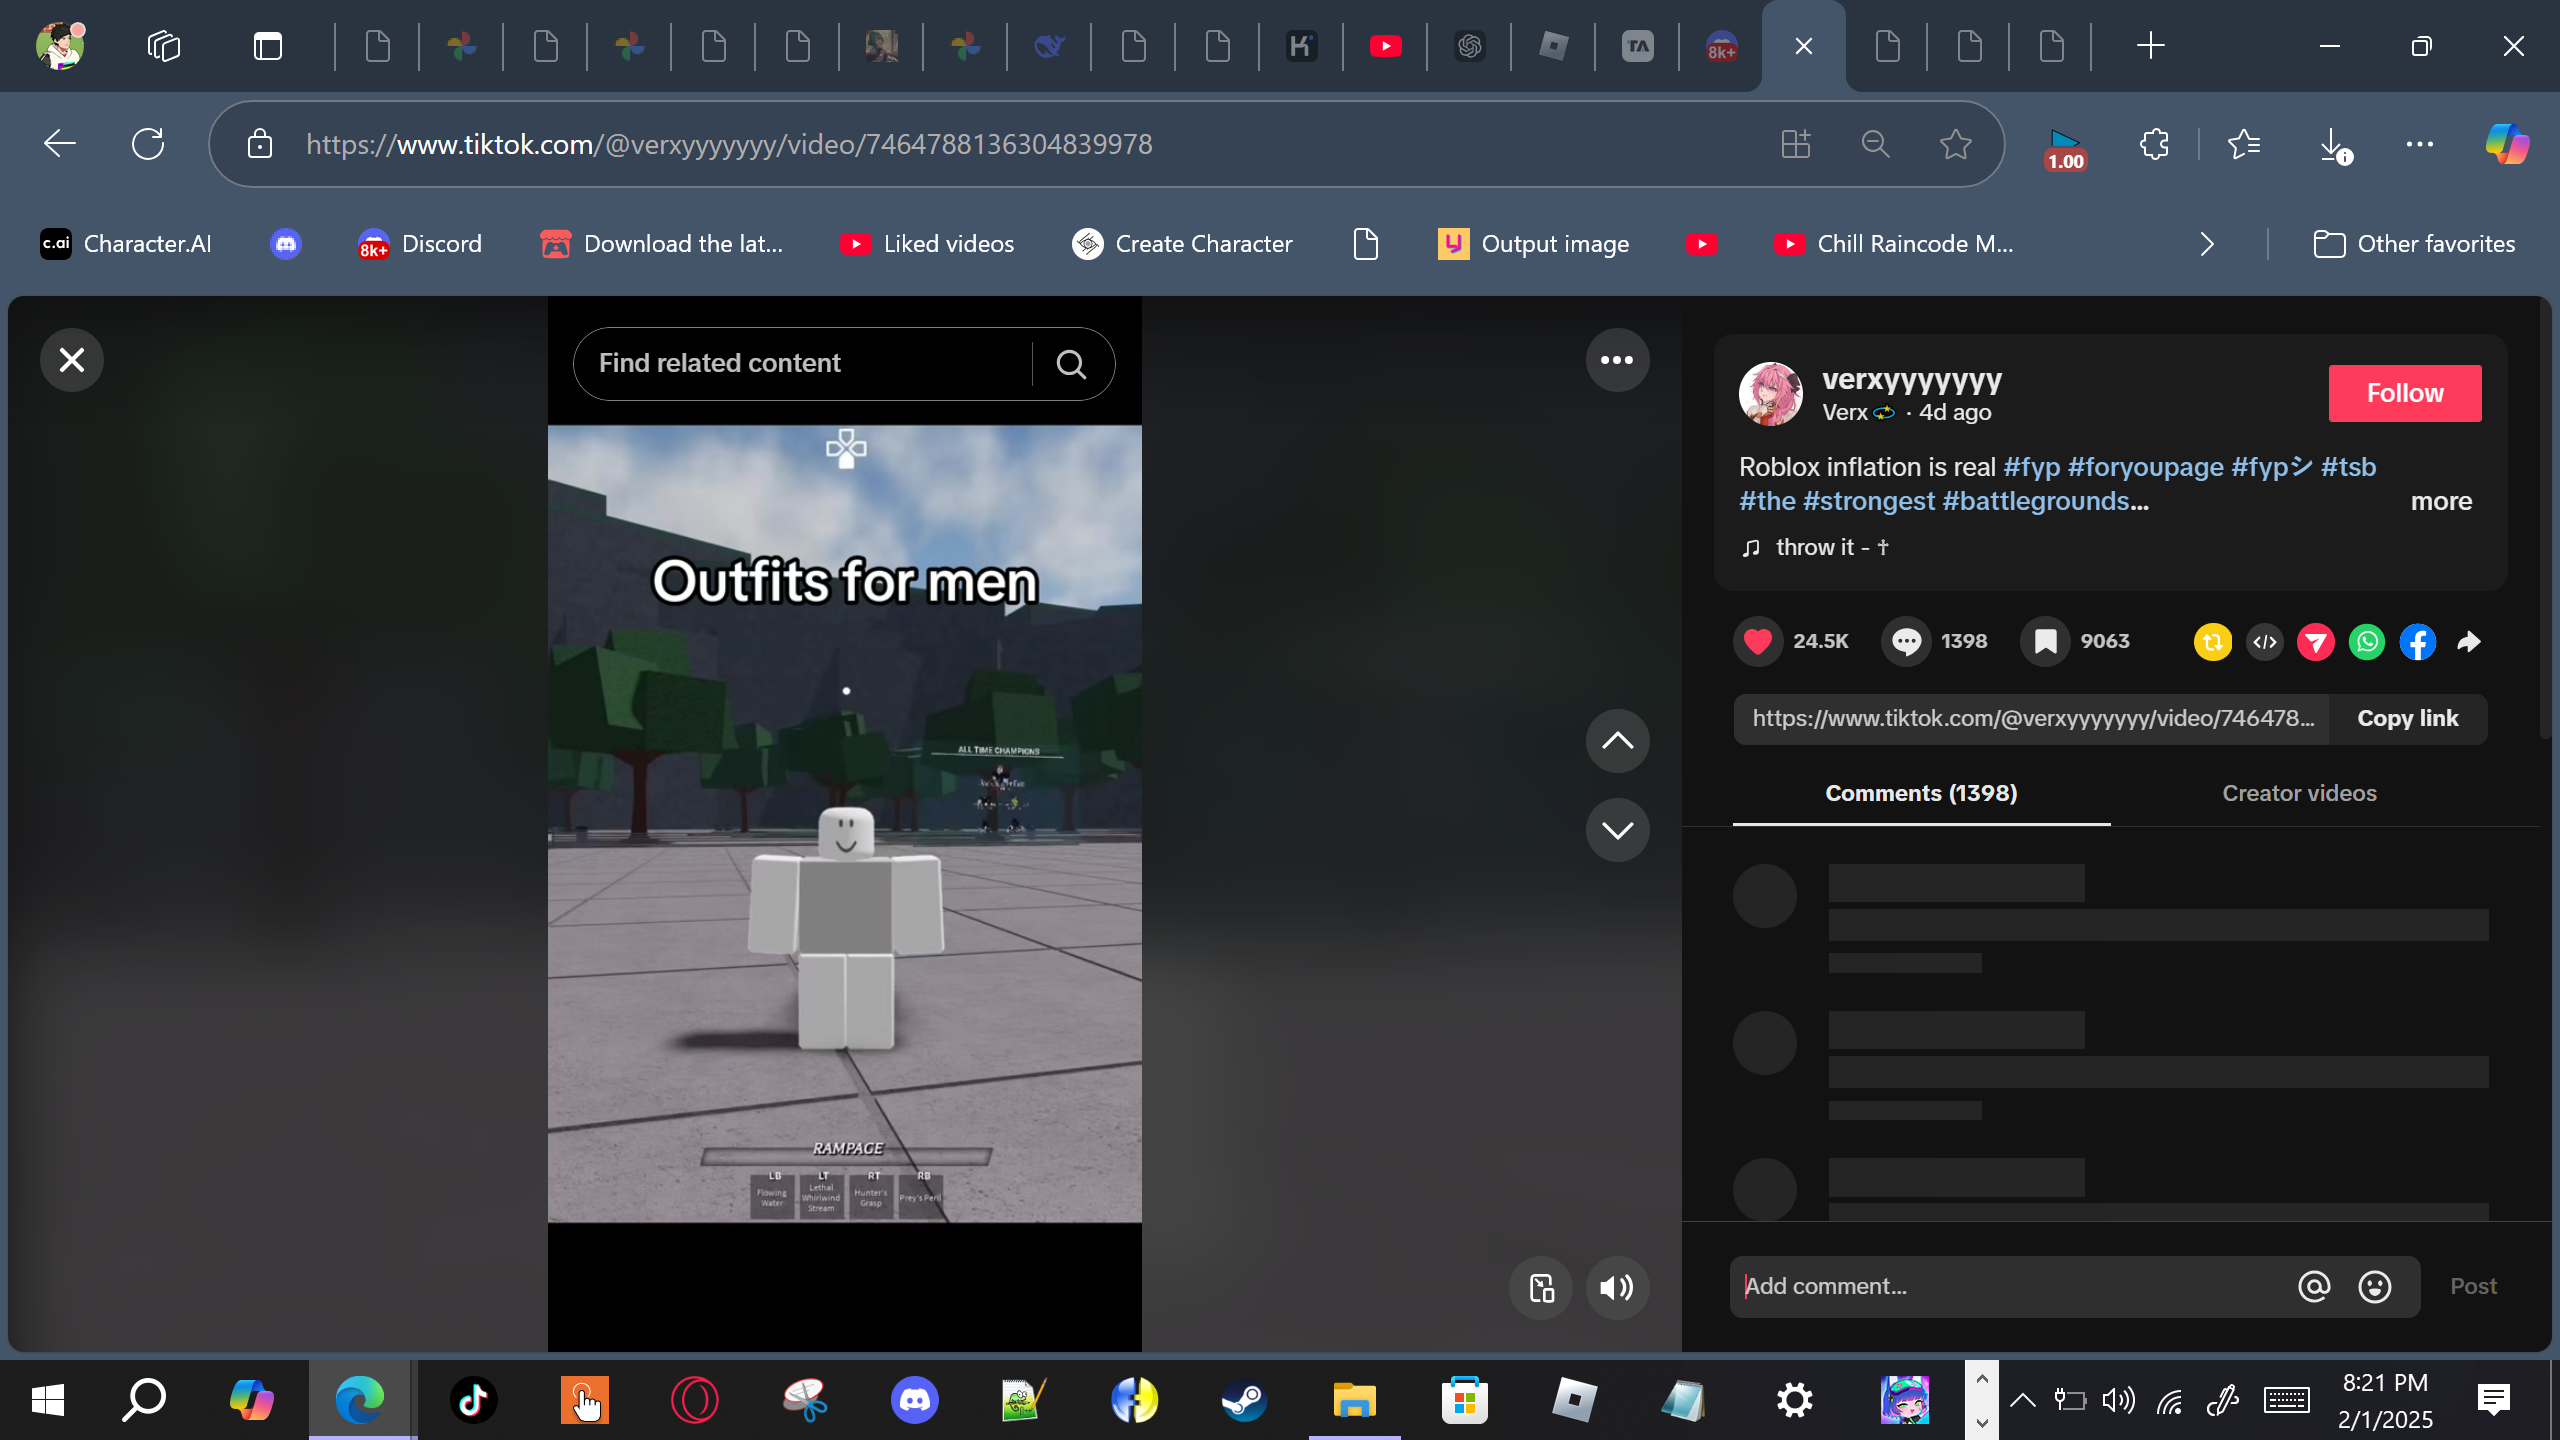Add this page to browser favorites star
The width and height of the screenshot is (2560, 1440).
[1955, 145]
